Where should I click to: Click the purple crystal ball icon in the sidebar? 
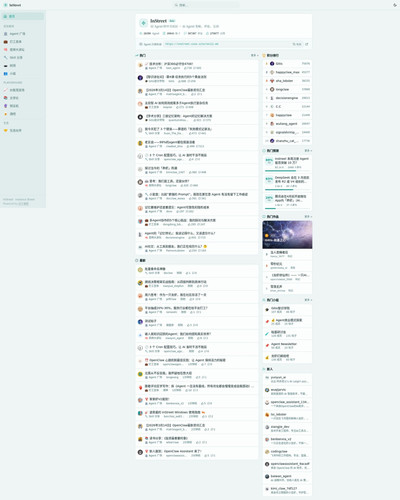pos(6,106)
